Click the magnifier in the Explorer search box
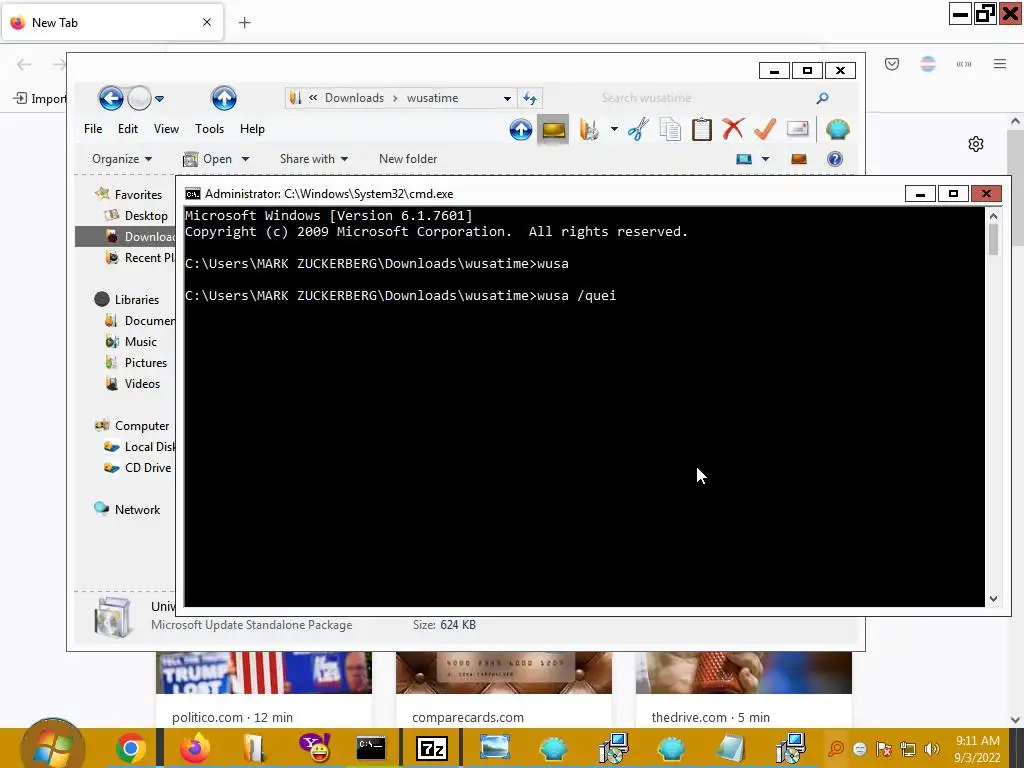The image size is (1024, 768). click(822, 98)
